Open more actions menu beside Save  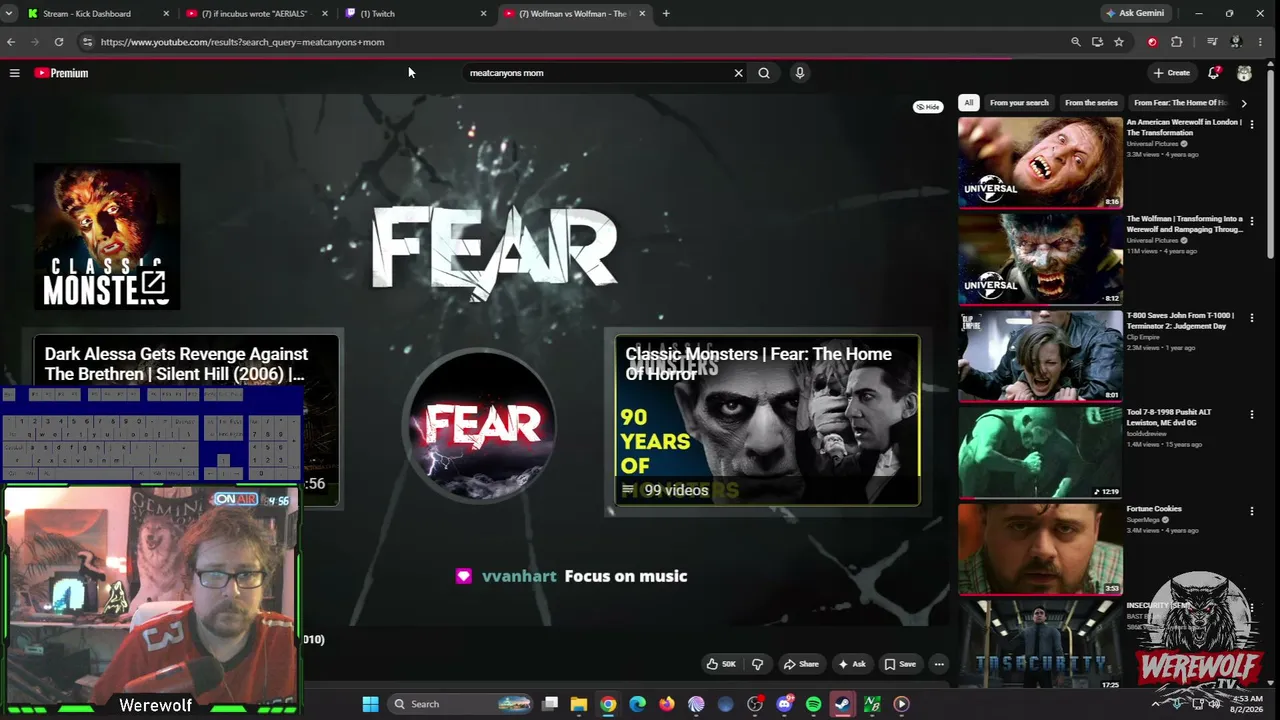pyautogui.click(x=939, y=664)
